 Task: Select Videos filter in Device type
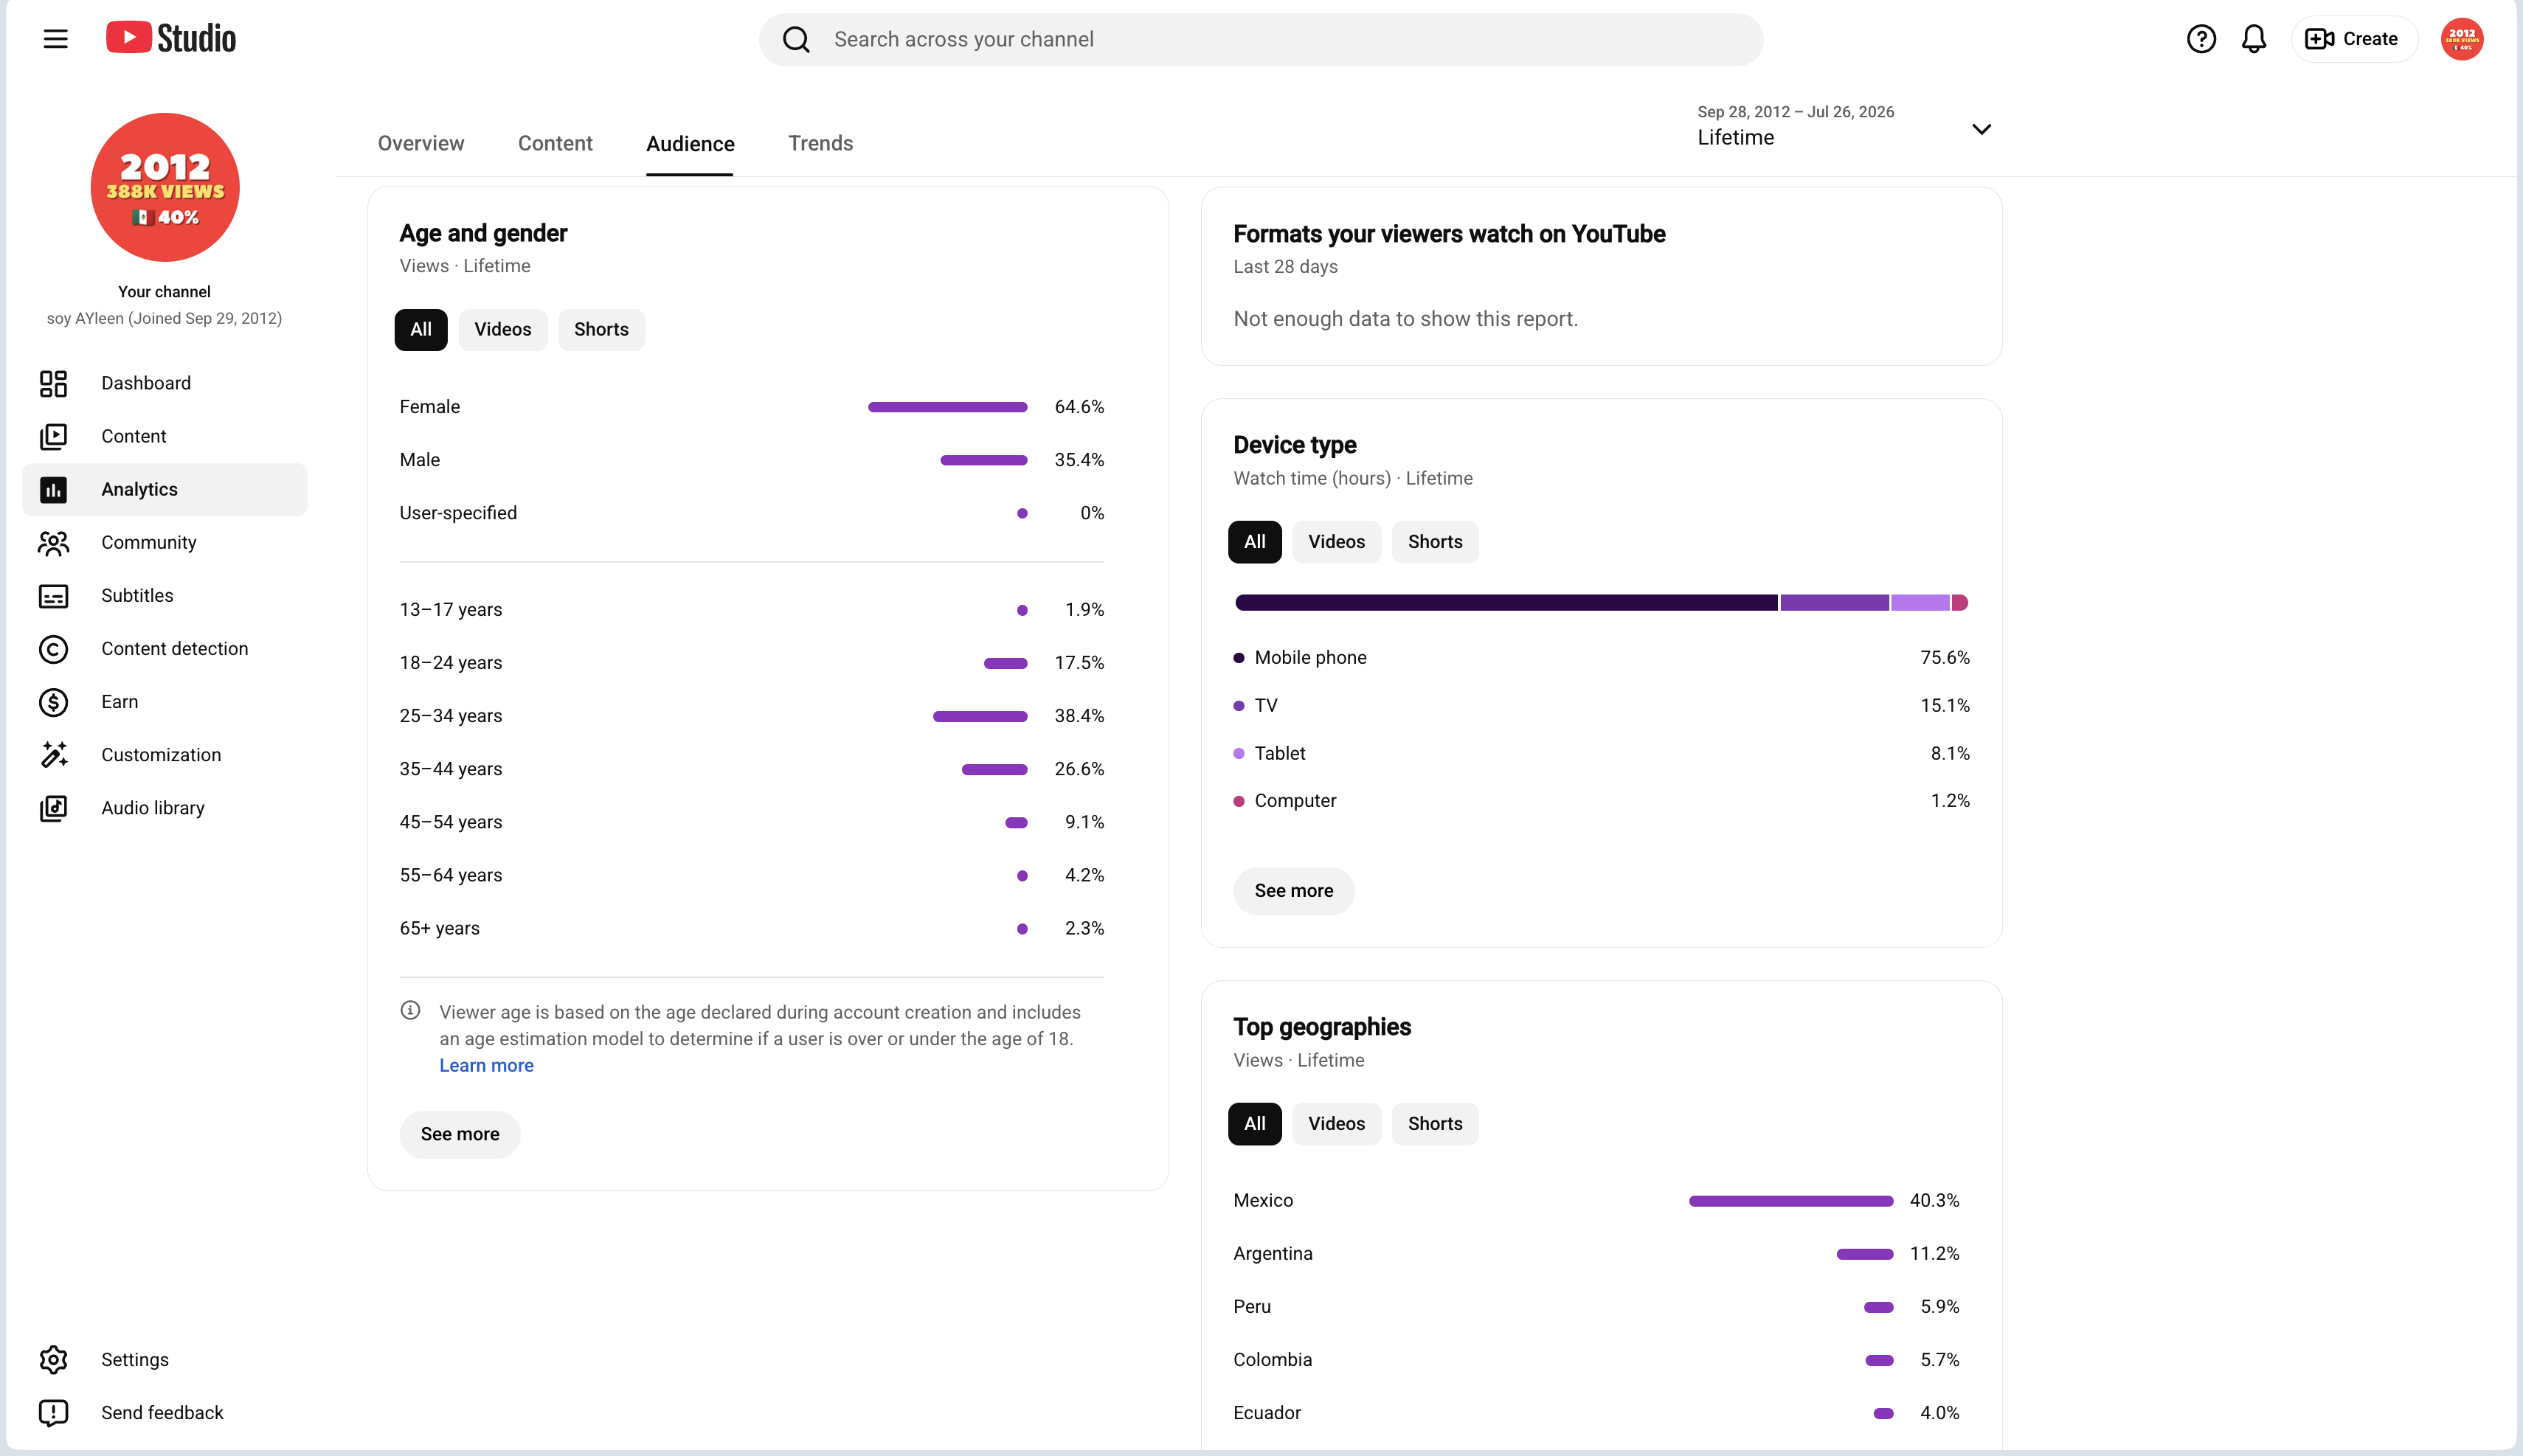pyautogui.click(x=1336, y=542)
